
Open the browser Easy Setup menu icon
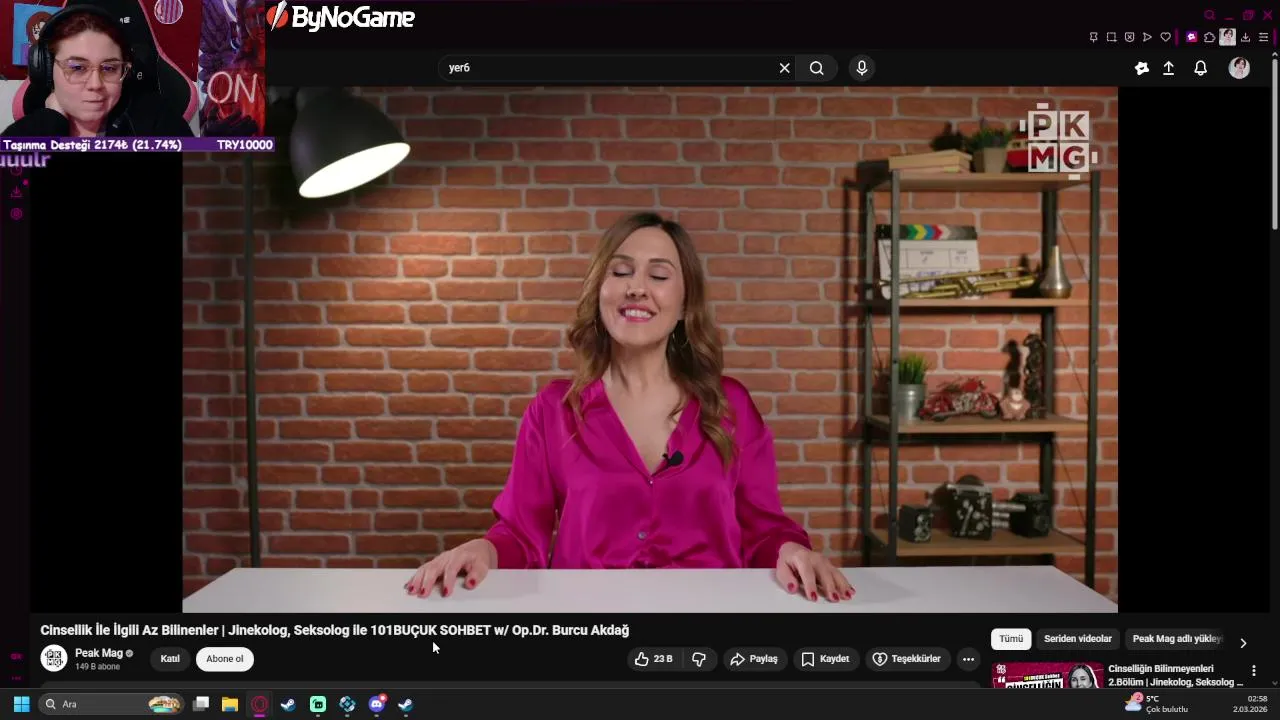[1264, 37]
